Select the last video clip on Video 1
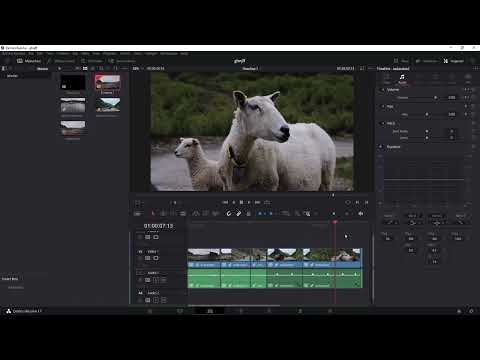This screenshot has height=360, width=480. 332,258
